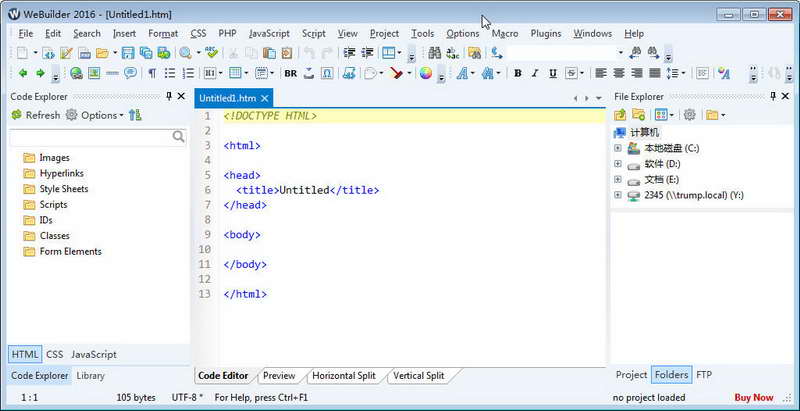This screenshot has width=800, height=411.
Task: Open the color wheel picker icon
Action: click(x=426, y=73)
